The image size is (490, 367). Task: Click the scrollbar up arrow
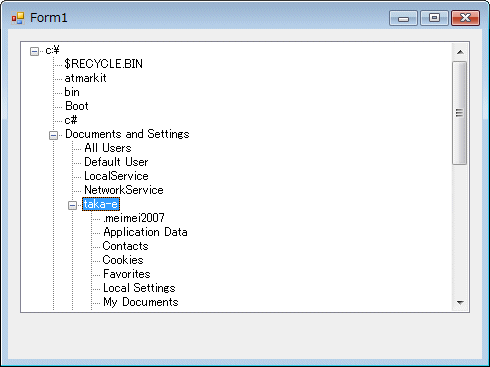click(x=460, y=52)
